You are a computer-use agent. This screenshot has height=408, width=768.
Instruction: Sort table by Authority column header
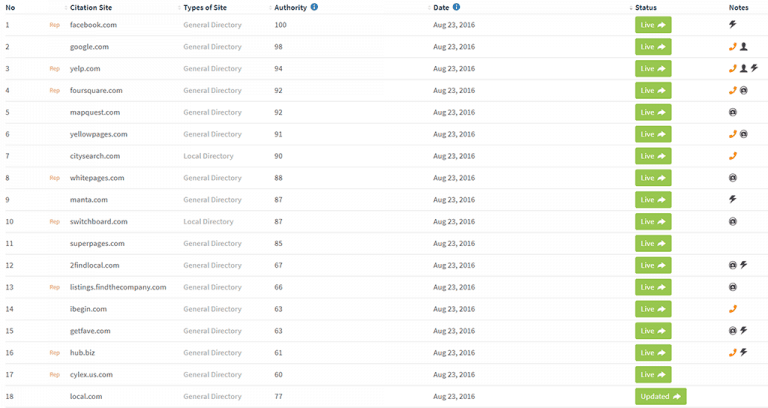(x=290, y=7)
